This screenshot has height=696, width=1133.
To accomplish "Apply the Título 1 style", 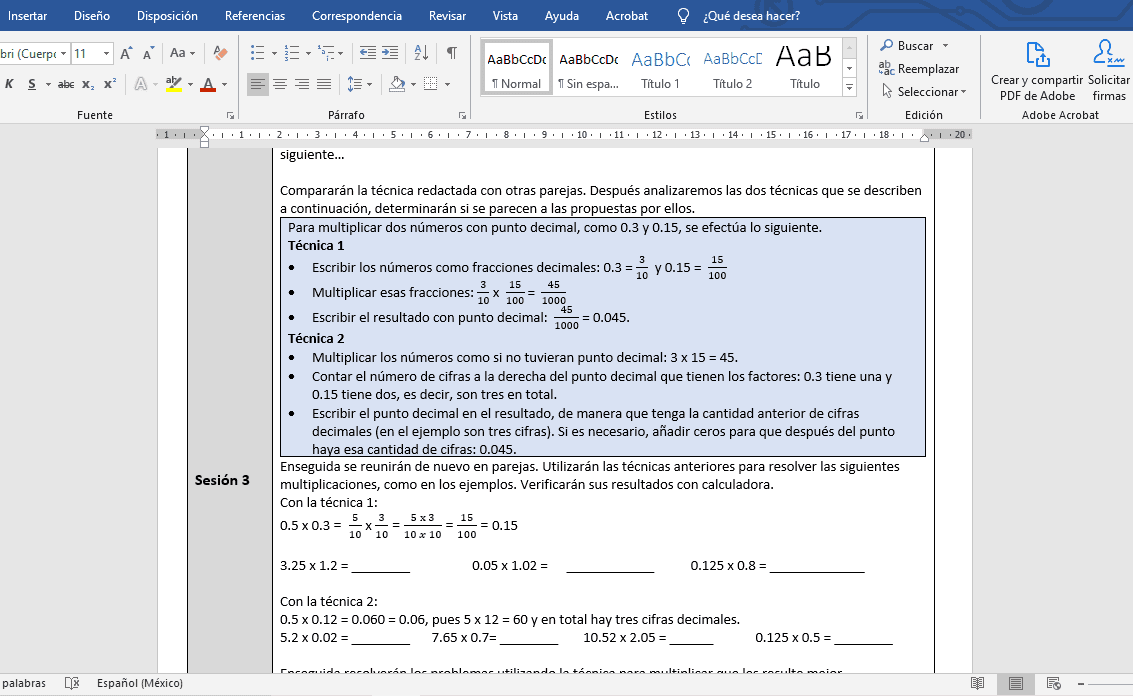I will tap(660, 68).
